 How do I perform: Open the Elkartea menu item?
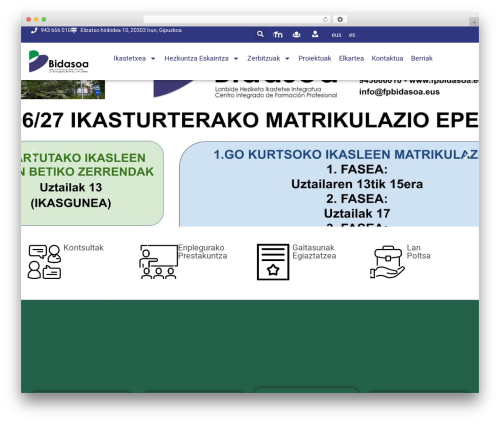pyautogui.click(x=351, y=58)
